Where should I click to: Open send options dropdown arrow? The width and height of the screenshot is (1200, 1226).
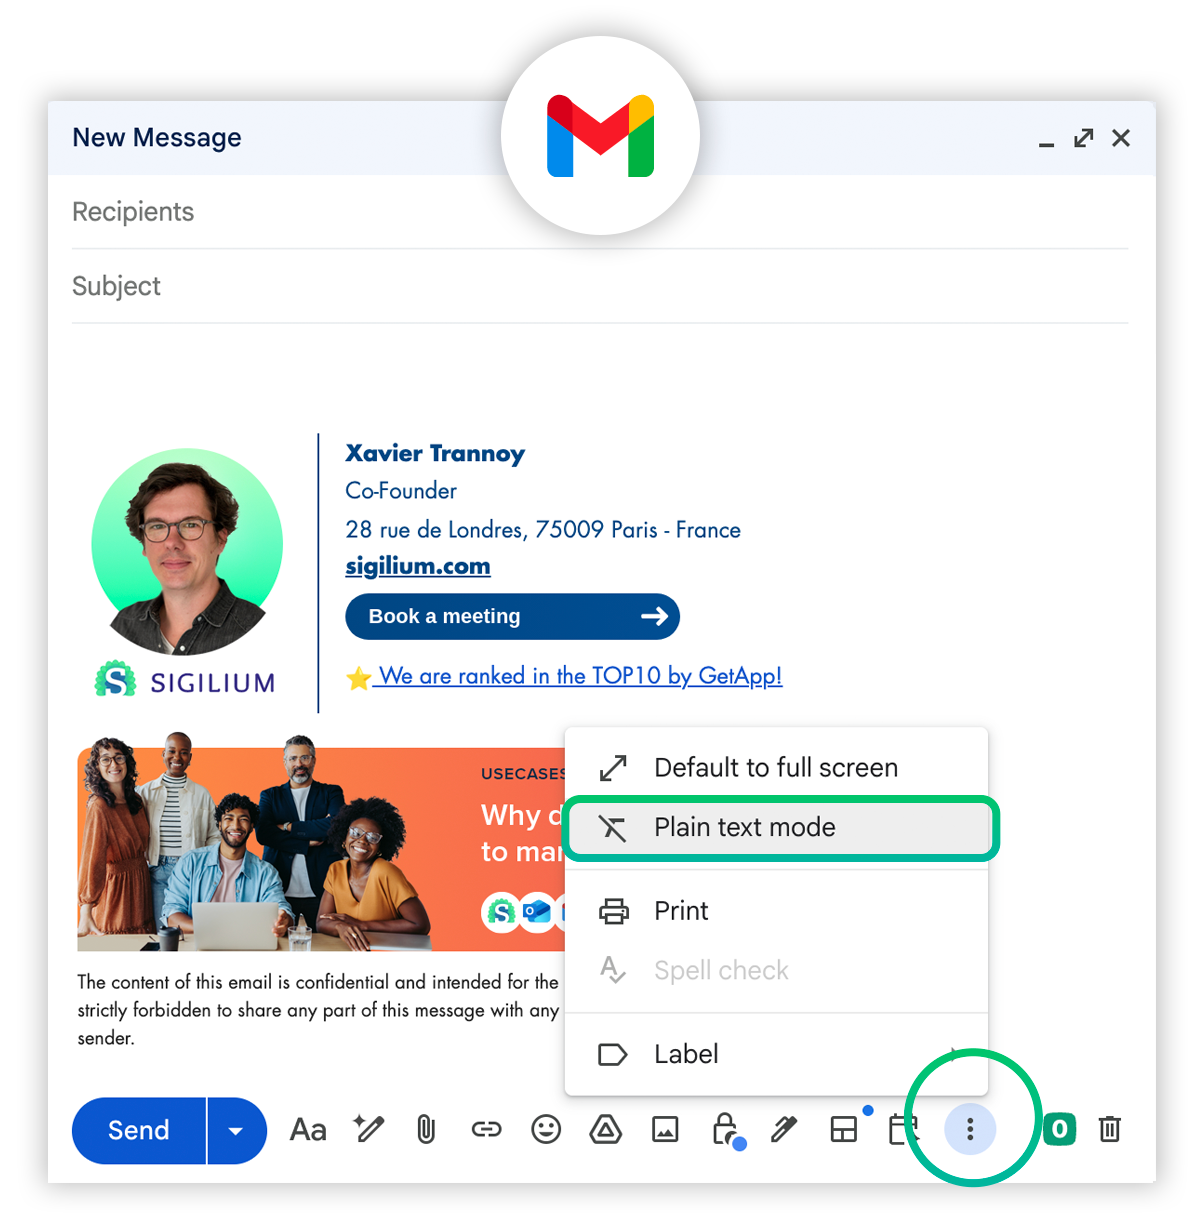click(x=237, y=1131)
